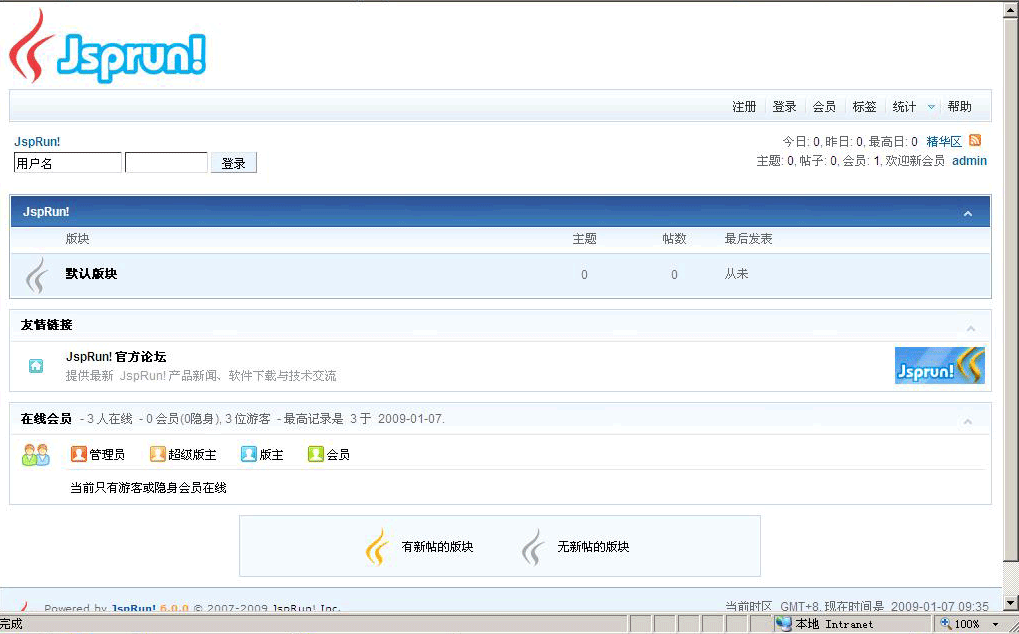
Task: Open the Jsprun! banner thumbnail in 友情链接
Action: [x=940, y=366]
